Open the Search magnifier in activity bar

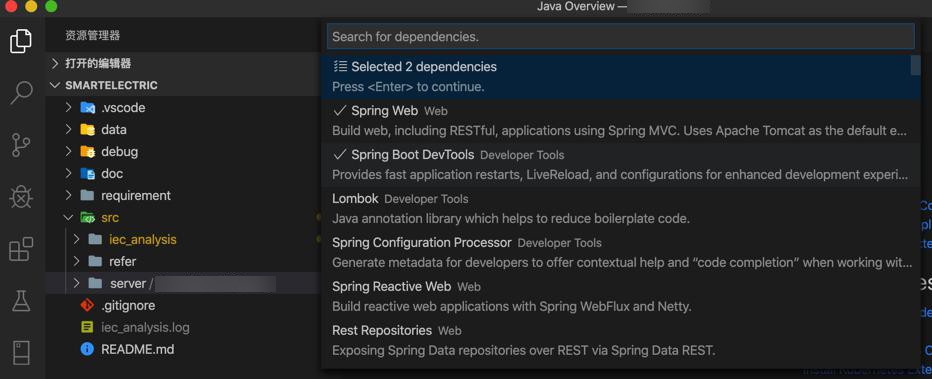tap(21, 93)
